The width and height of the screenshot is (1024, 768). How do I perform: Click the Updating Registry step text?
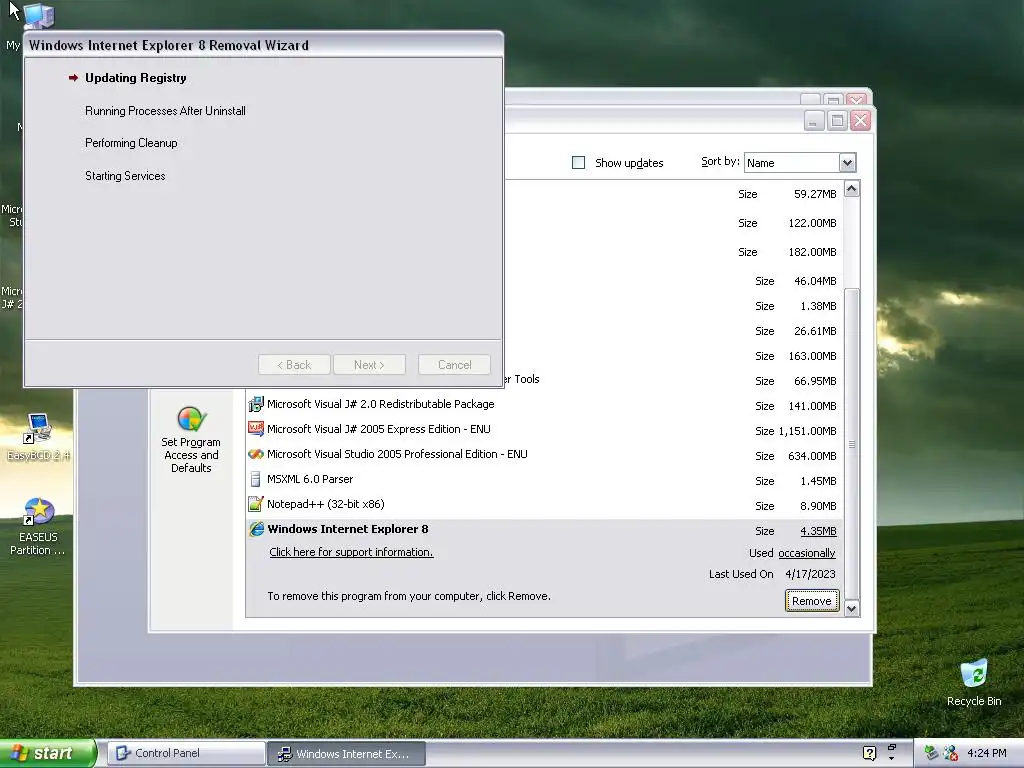pos(136,78)
